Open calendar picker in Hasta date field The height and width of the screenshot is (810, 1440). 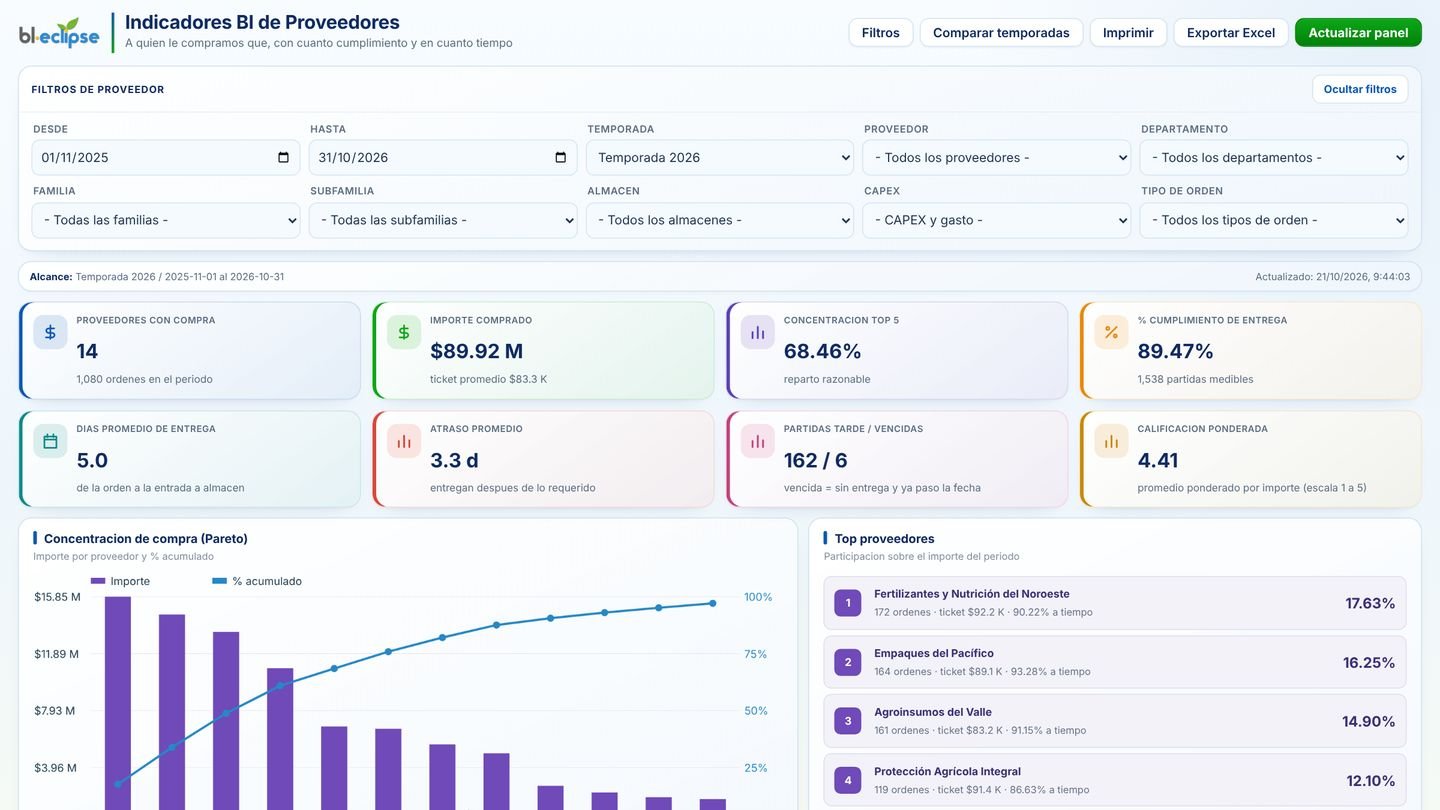coord(560,158)
